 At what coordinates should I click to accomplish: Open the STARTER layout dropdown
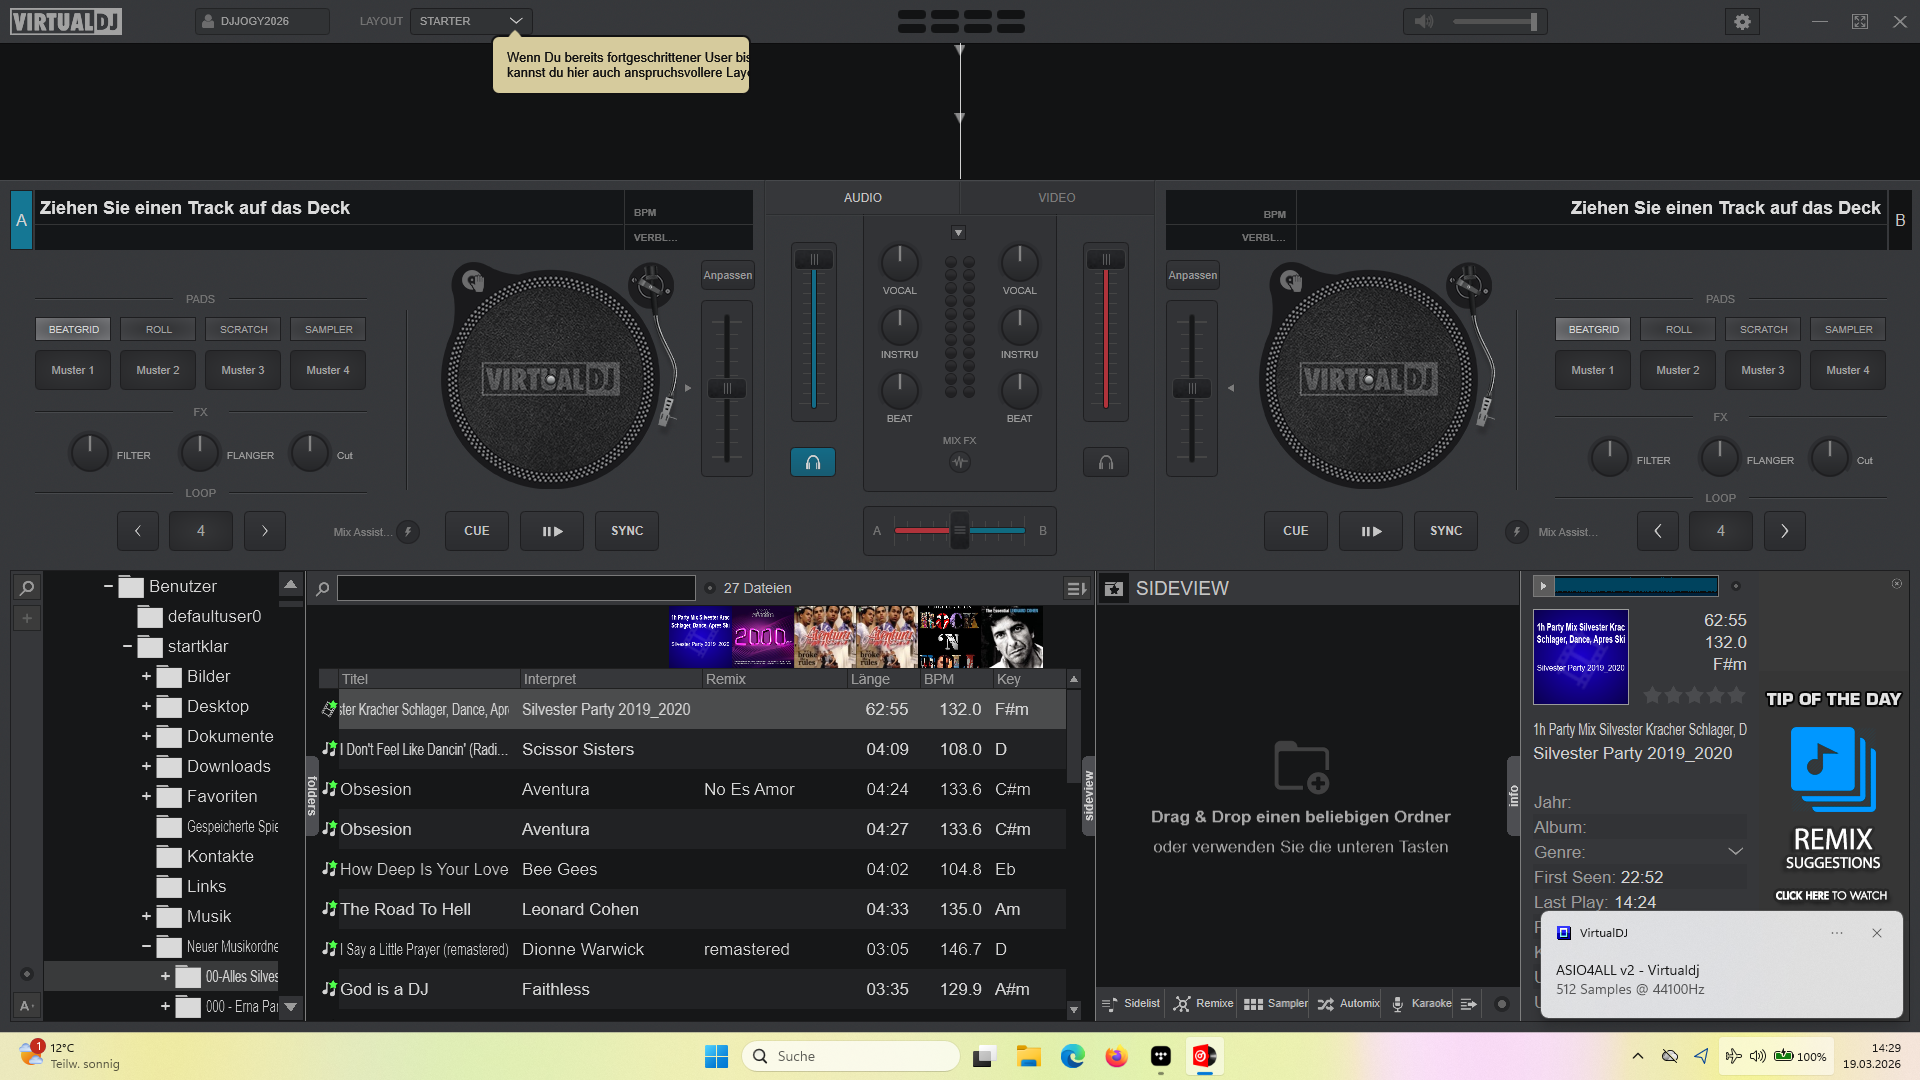[x=471, y=21]
